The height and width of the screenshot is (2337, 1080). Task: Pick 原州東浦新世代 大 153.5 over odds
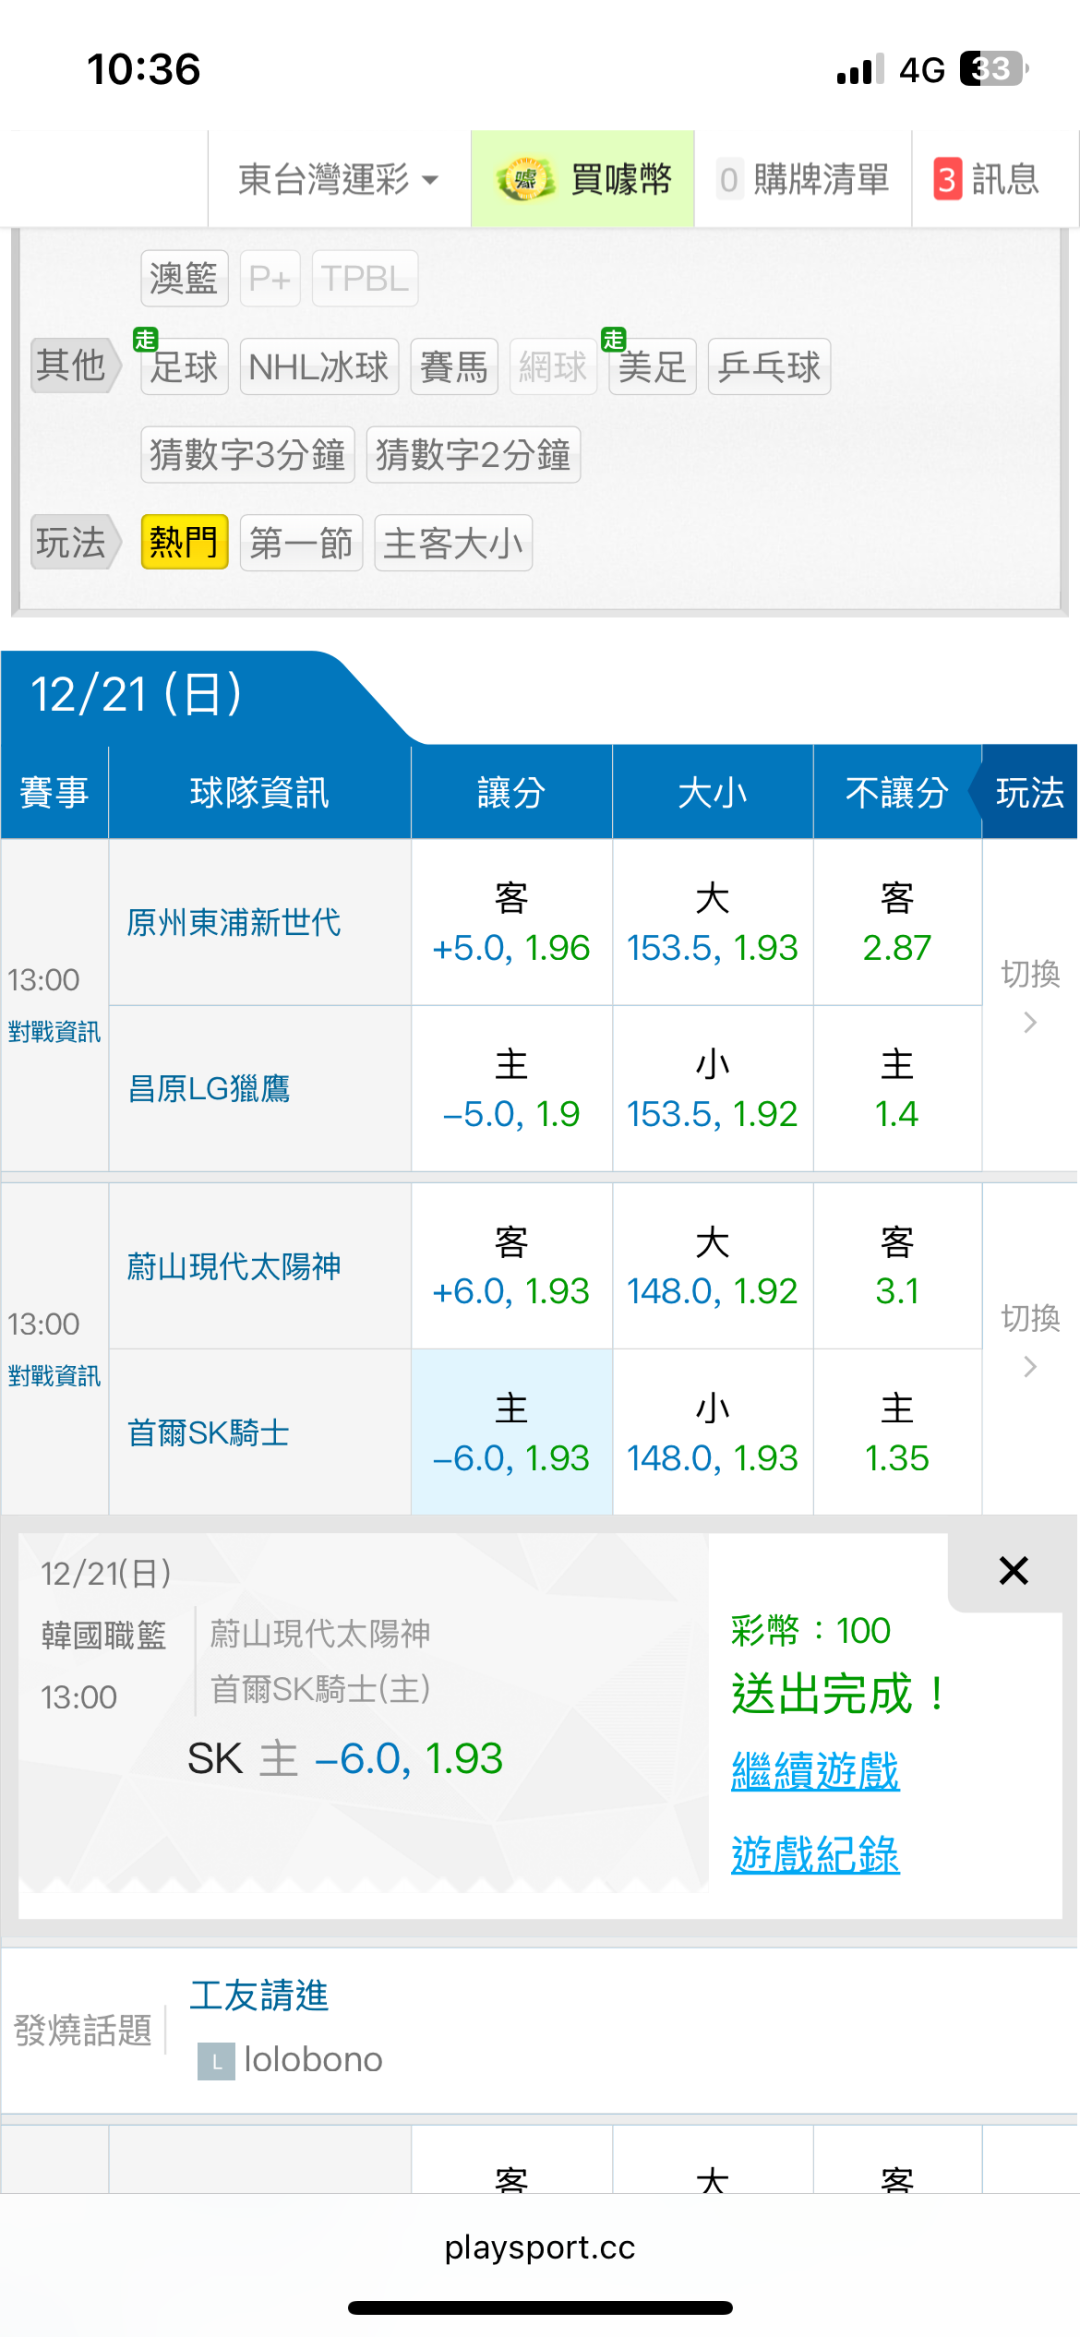tap(712, 923)
